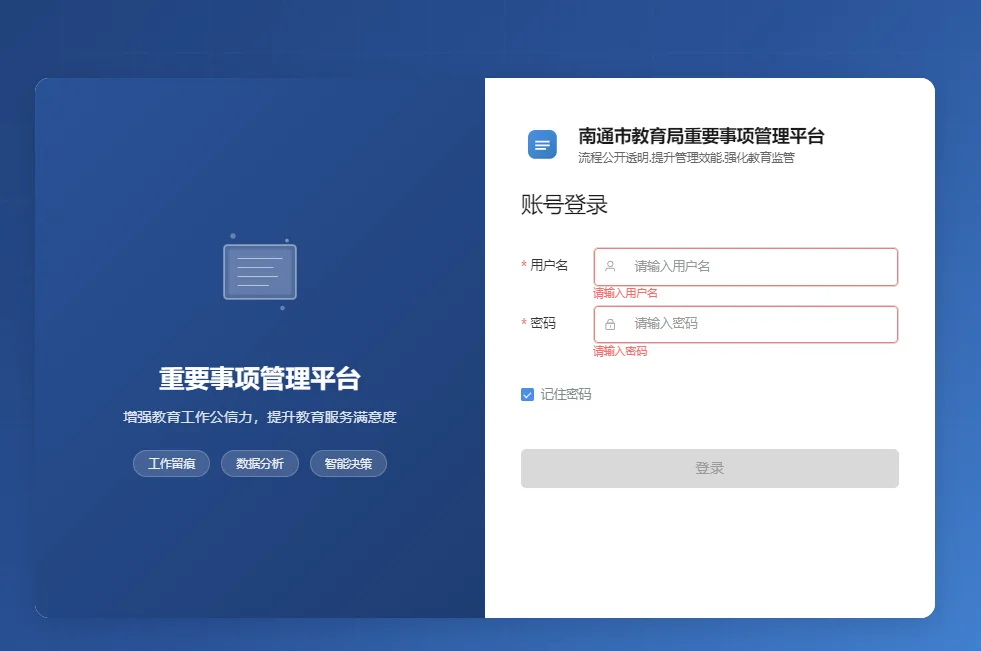The width and height of the screenshot is (981, 651).
Task: Click the 账号登录 heading
Action: coord(564,205)
